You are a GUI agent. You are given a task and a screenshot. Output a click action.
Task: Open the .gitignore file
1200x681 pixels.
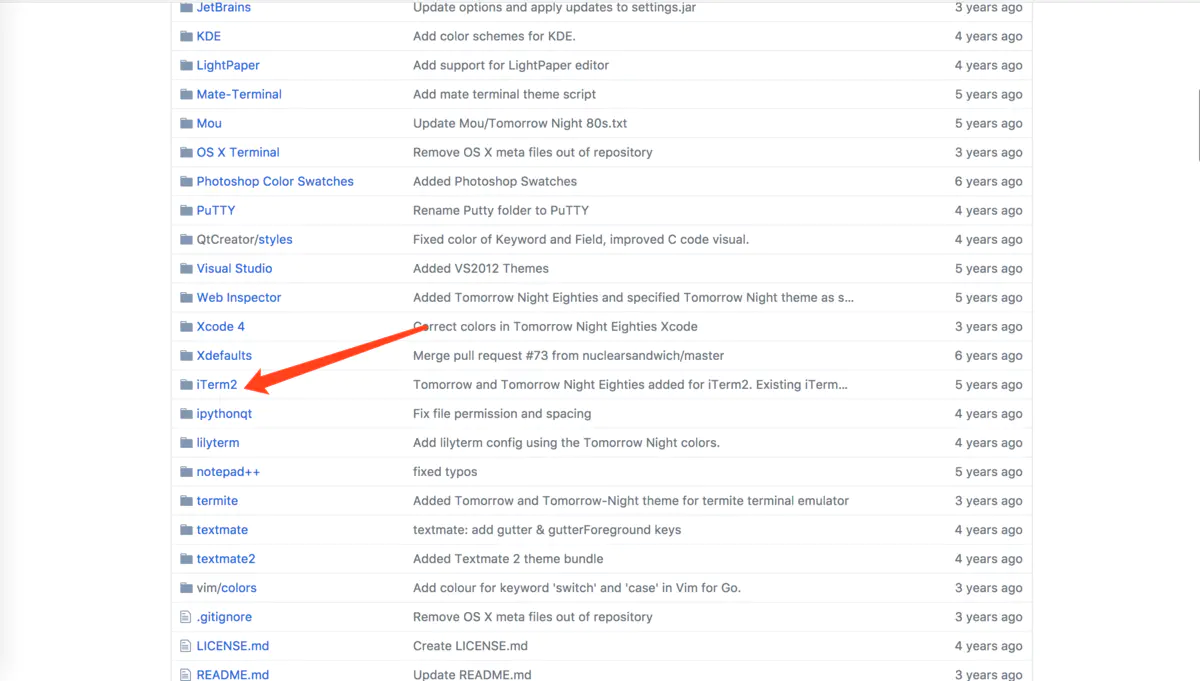[x=224, y=617]
